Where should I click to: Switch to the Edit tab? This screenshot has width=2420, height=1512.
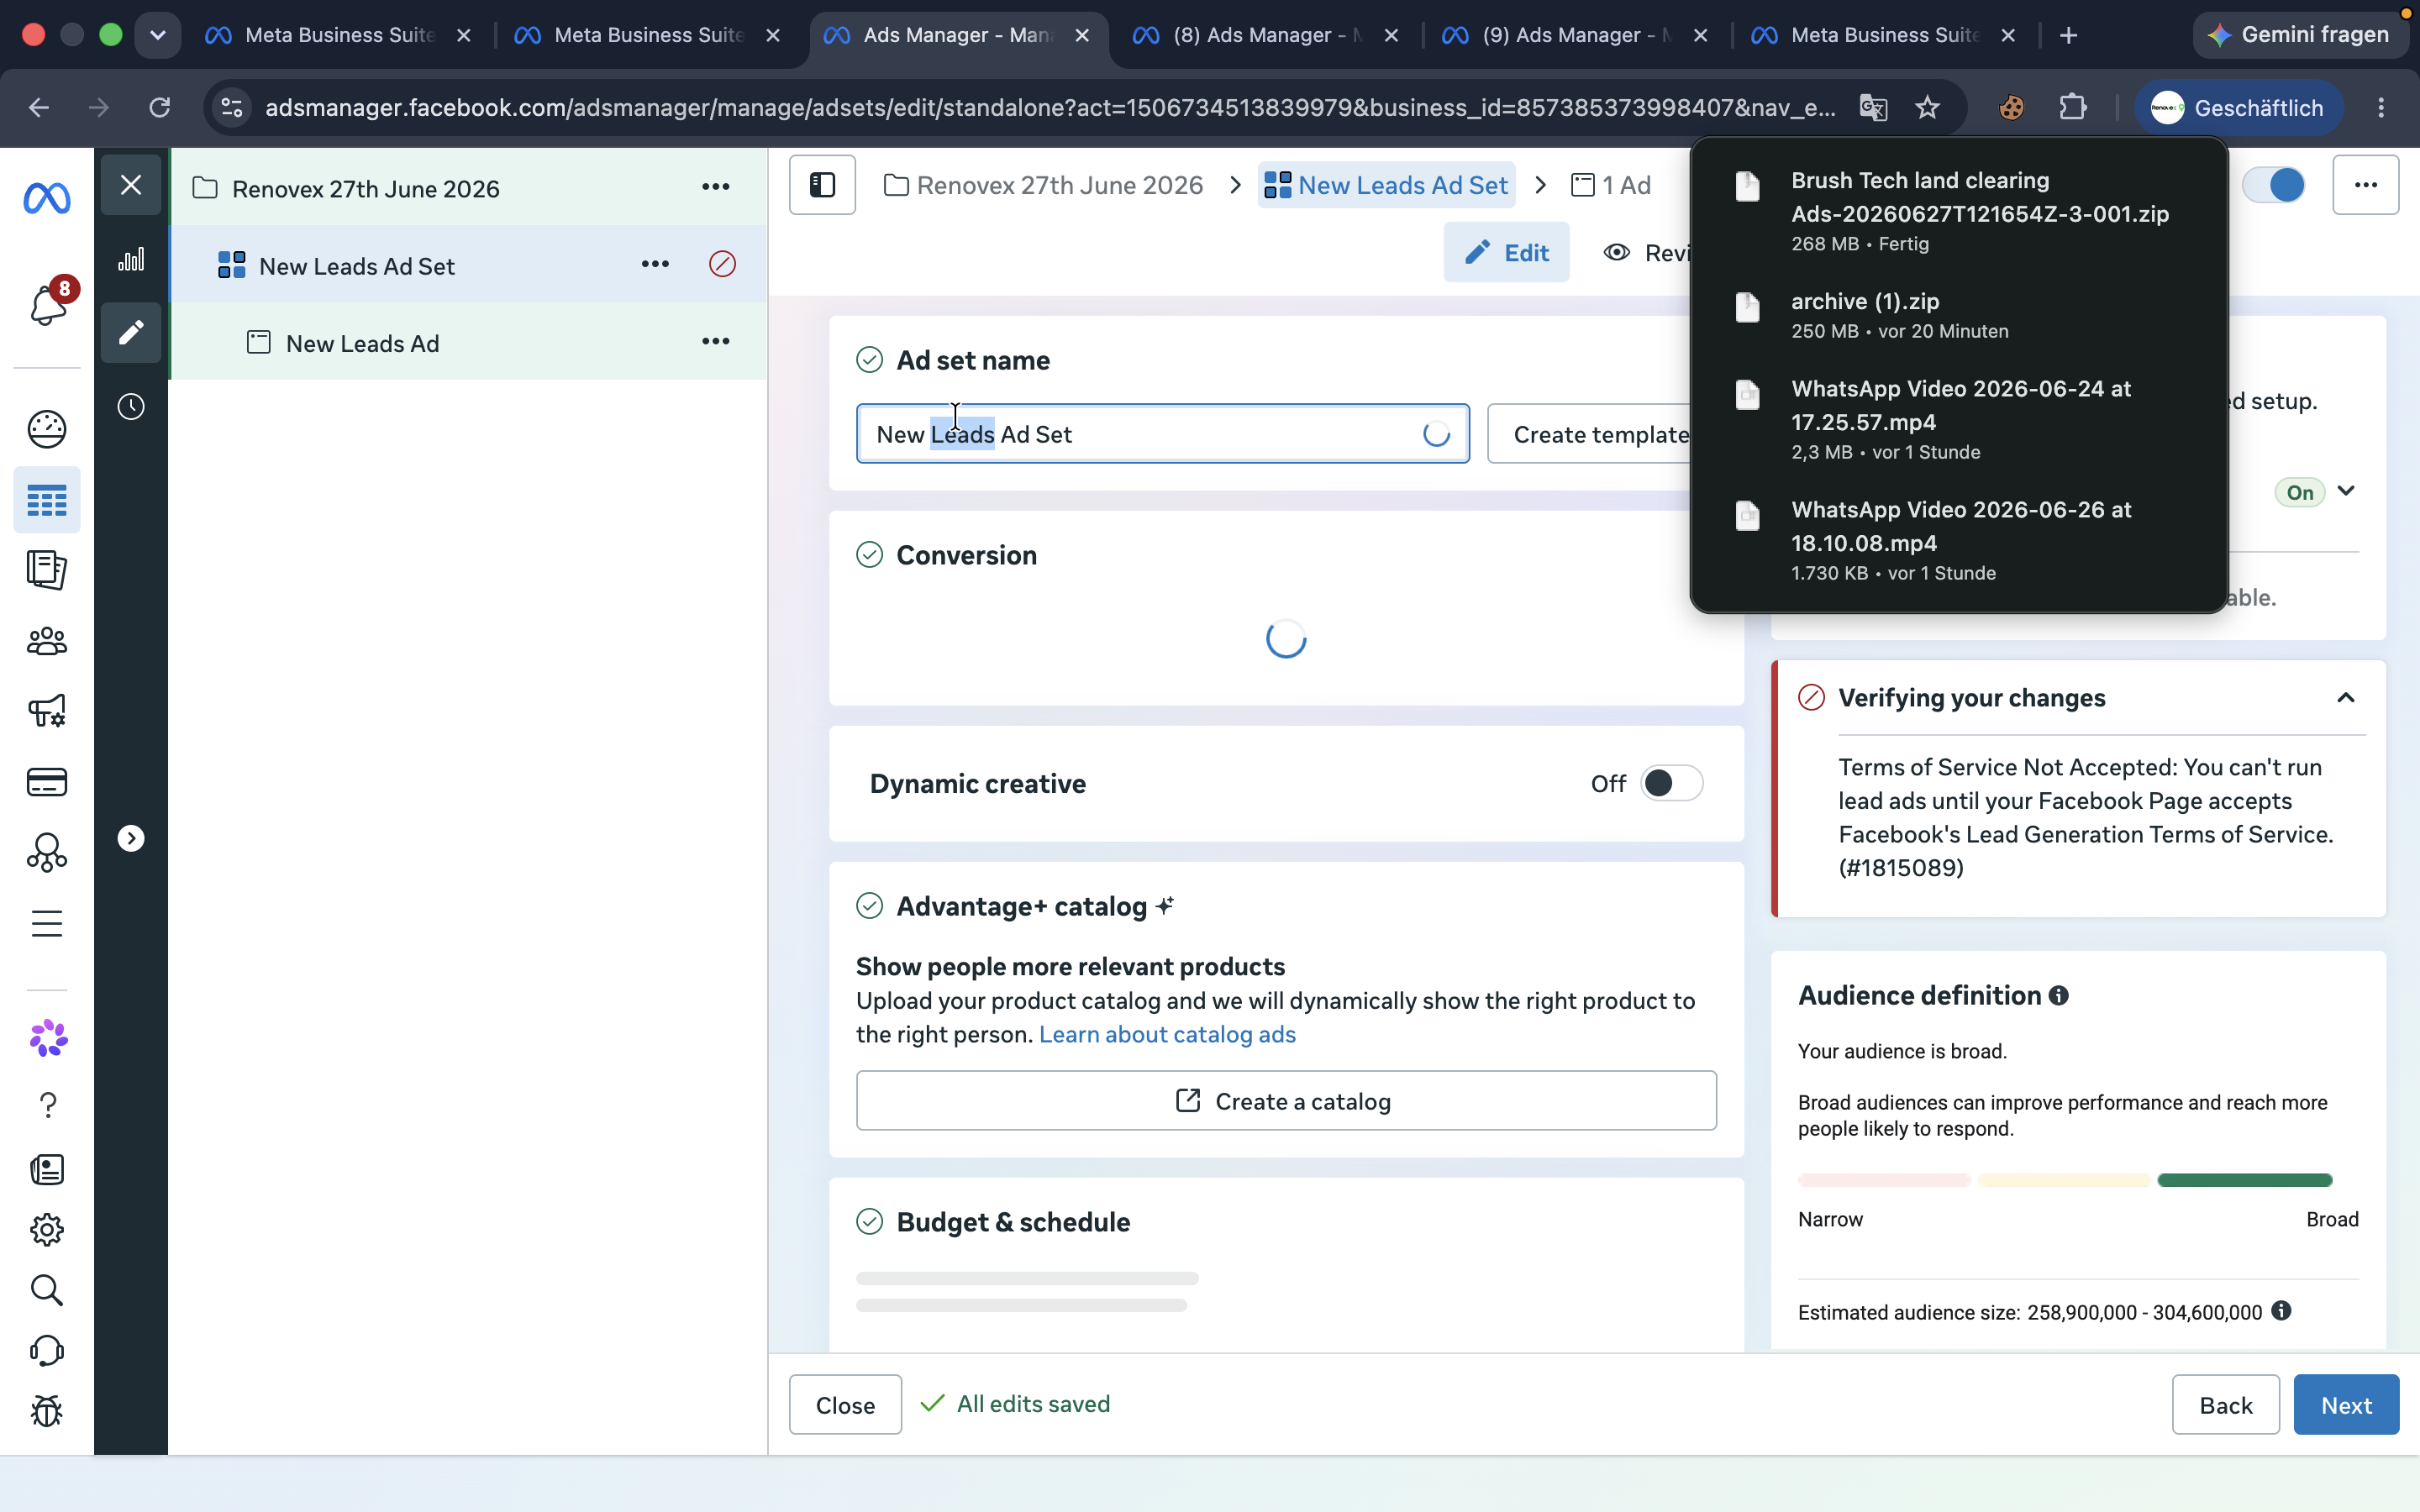(x=1506, y=252)
